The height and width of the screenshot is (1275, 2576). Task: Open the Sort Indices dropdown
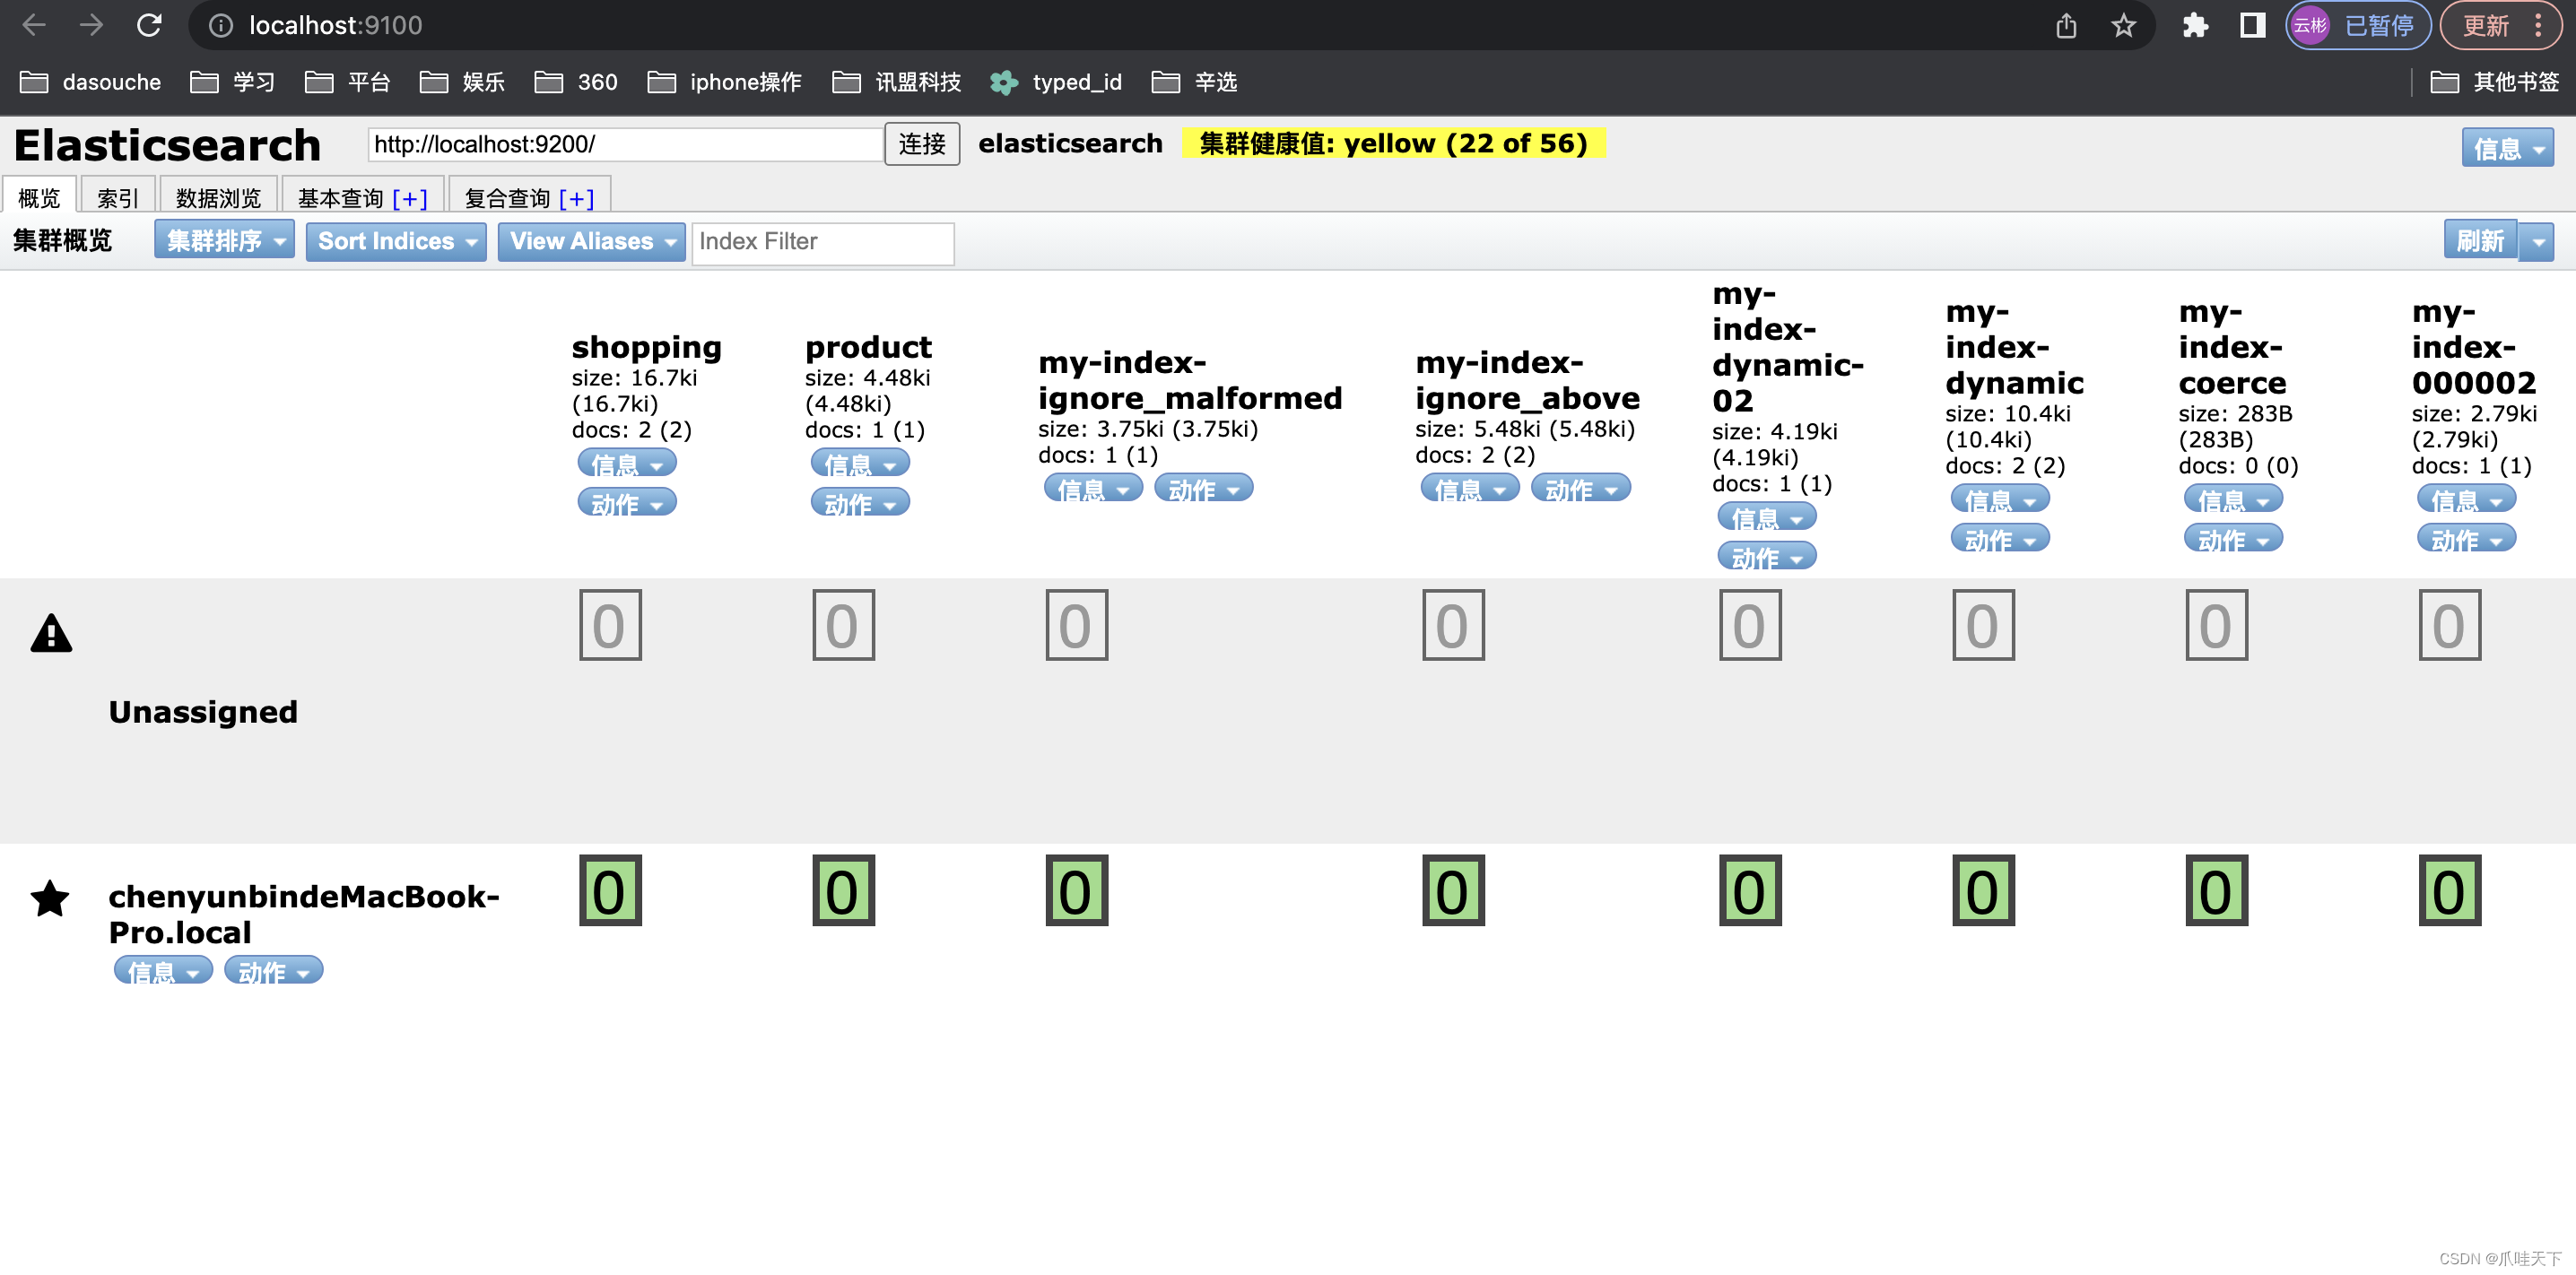click(396, 241)
